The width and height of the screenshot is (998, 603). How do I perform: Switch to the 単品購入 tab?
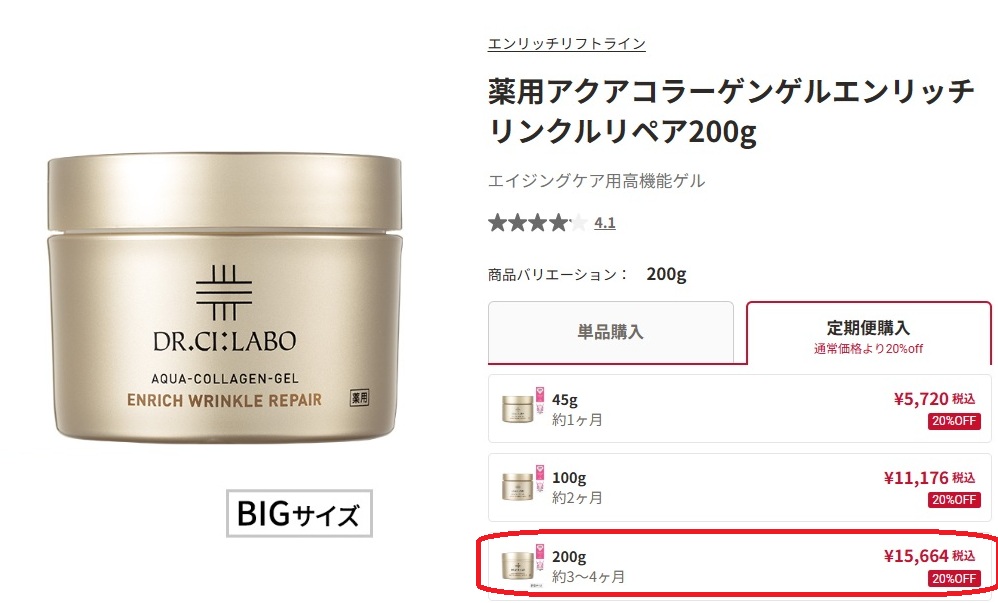(610, 332)
